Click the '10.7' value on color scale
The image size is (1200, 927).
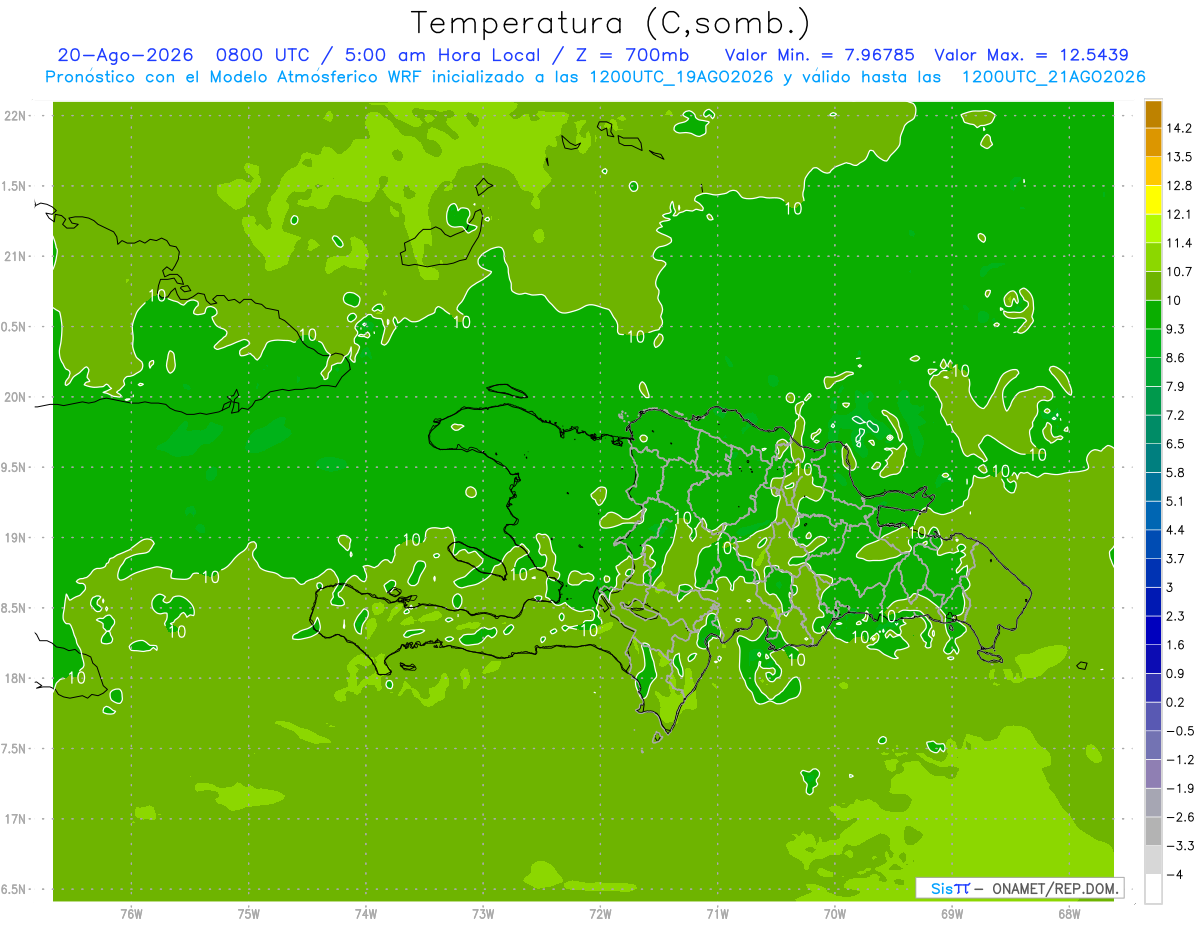point(1180,272)
